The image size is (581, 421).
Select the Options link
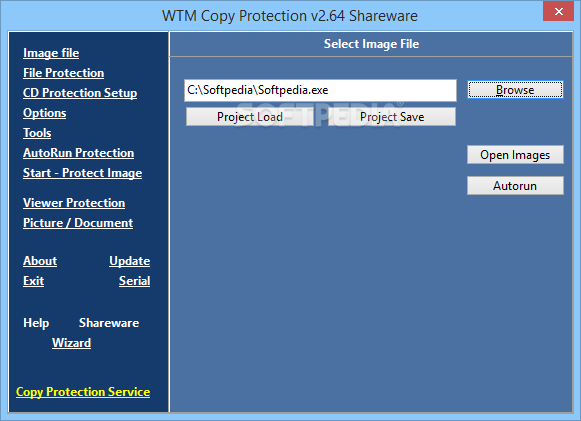[x=45, y=113]
